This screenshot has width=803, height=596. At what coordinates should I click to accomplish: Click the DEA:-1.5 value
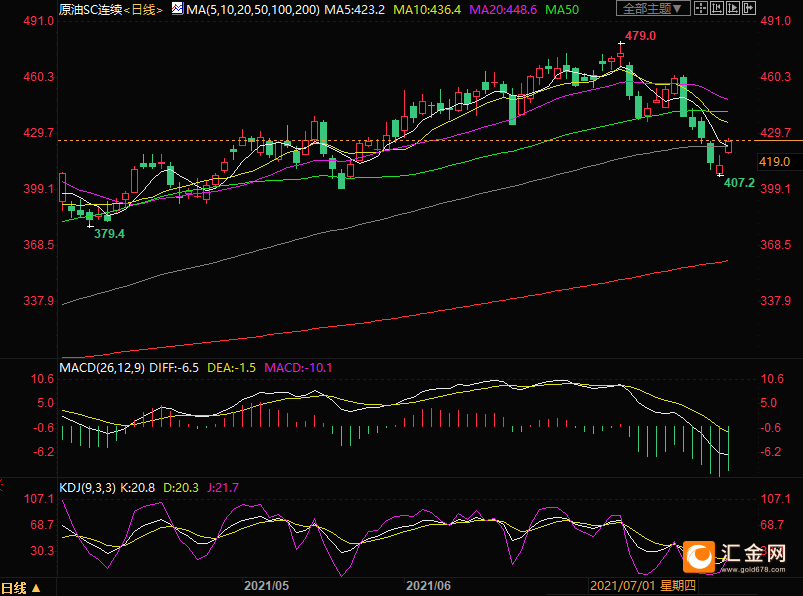pos(231,368)
